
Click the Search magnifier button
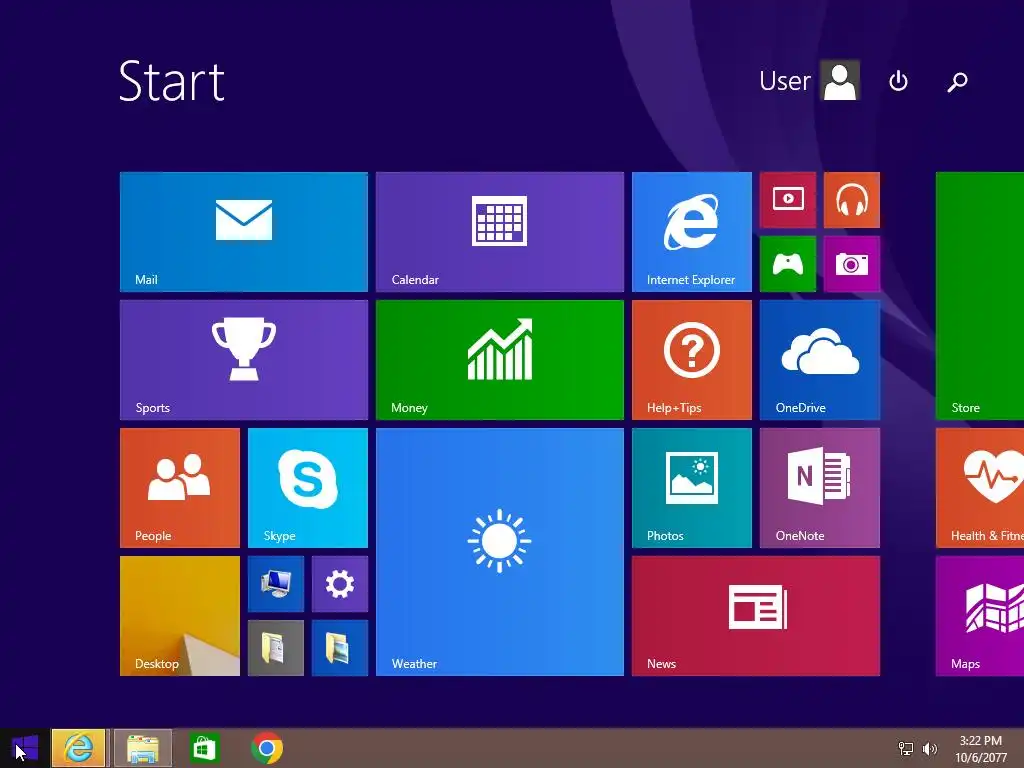(957, 82)
